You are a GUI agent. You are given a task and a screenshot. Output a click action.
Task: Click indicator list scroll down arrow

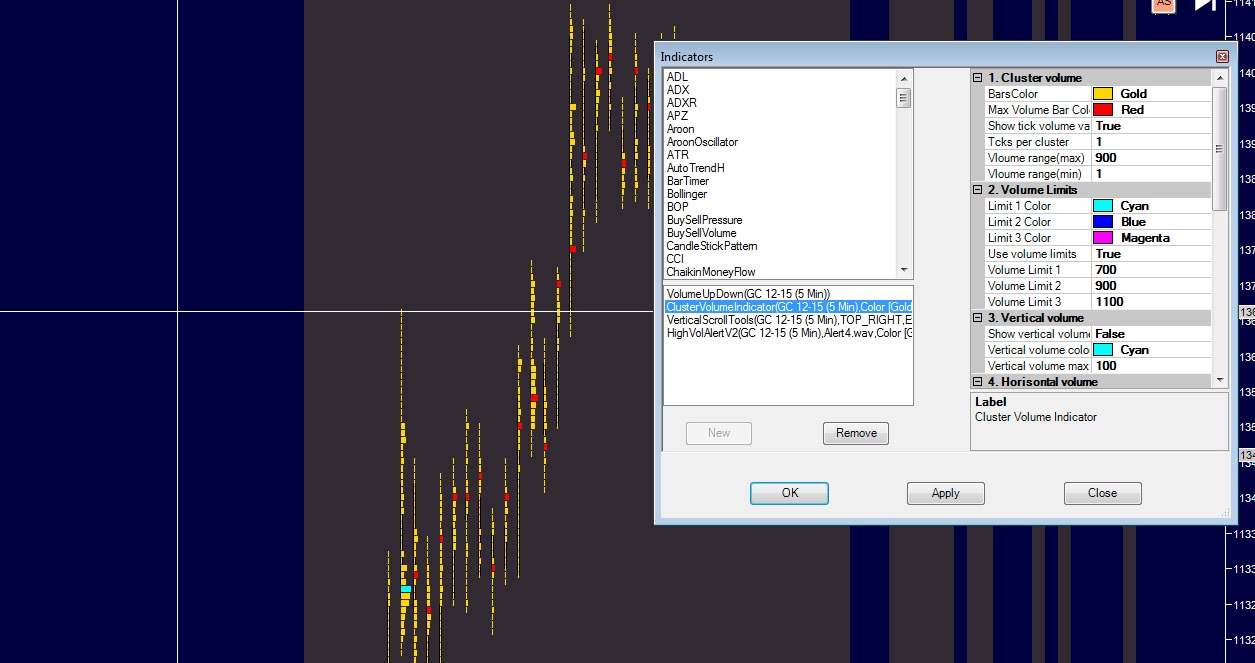[904, 270]
